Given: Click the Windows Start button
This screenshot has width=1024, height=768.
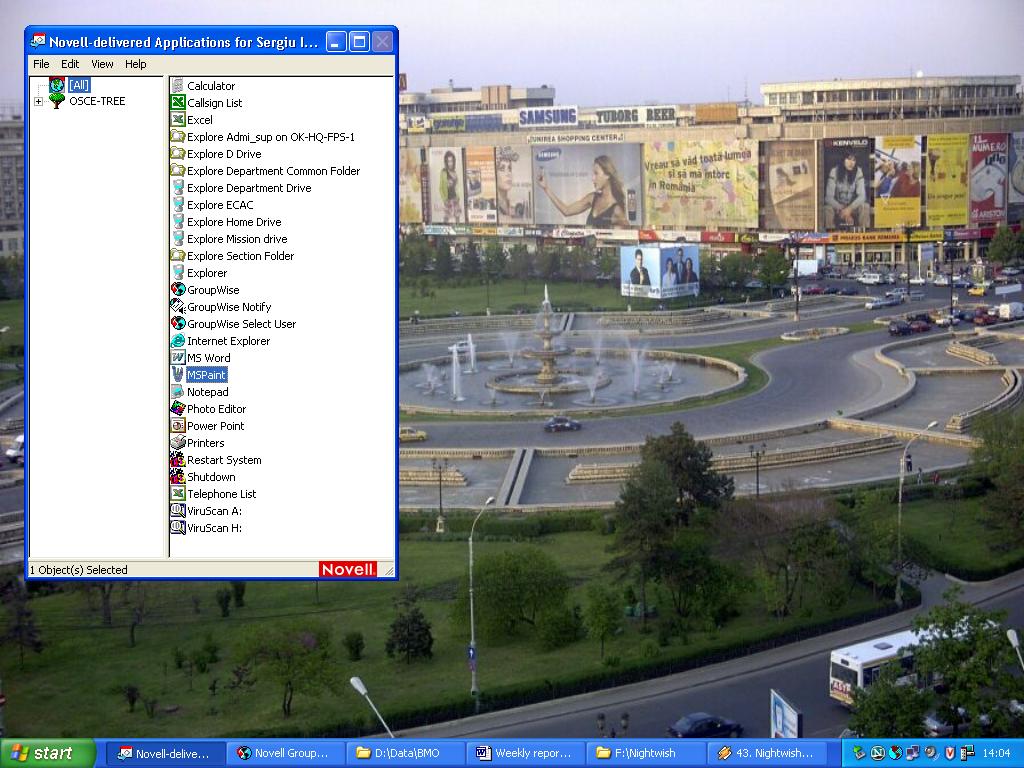Looking at the screenshot, I should pyautogui.click(x=47, y=753).
